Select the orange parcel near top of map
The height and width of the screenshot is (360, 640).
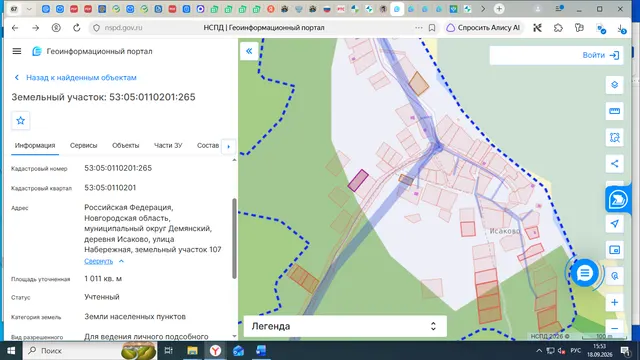(x=418, y=83)
